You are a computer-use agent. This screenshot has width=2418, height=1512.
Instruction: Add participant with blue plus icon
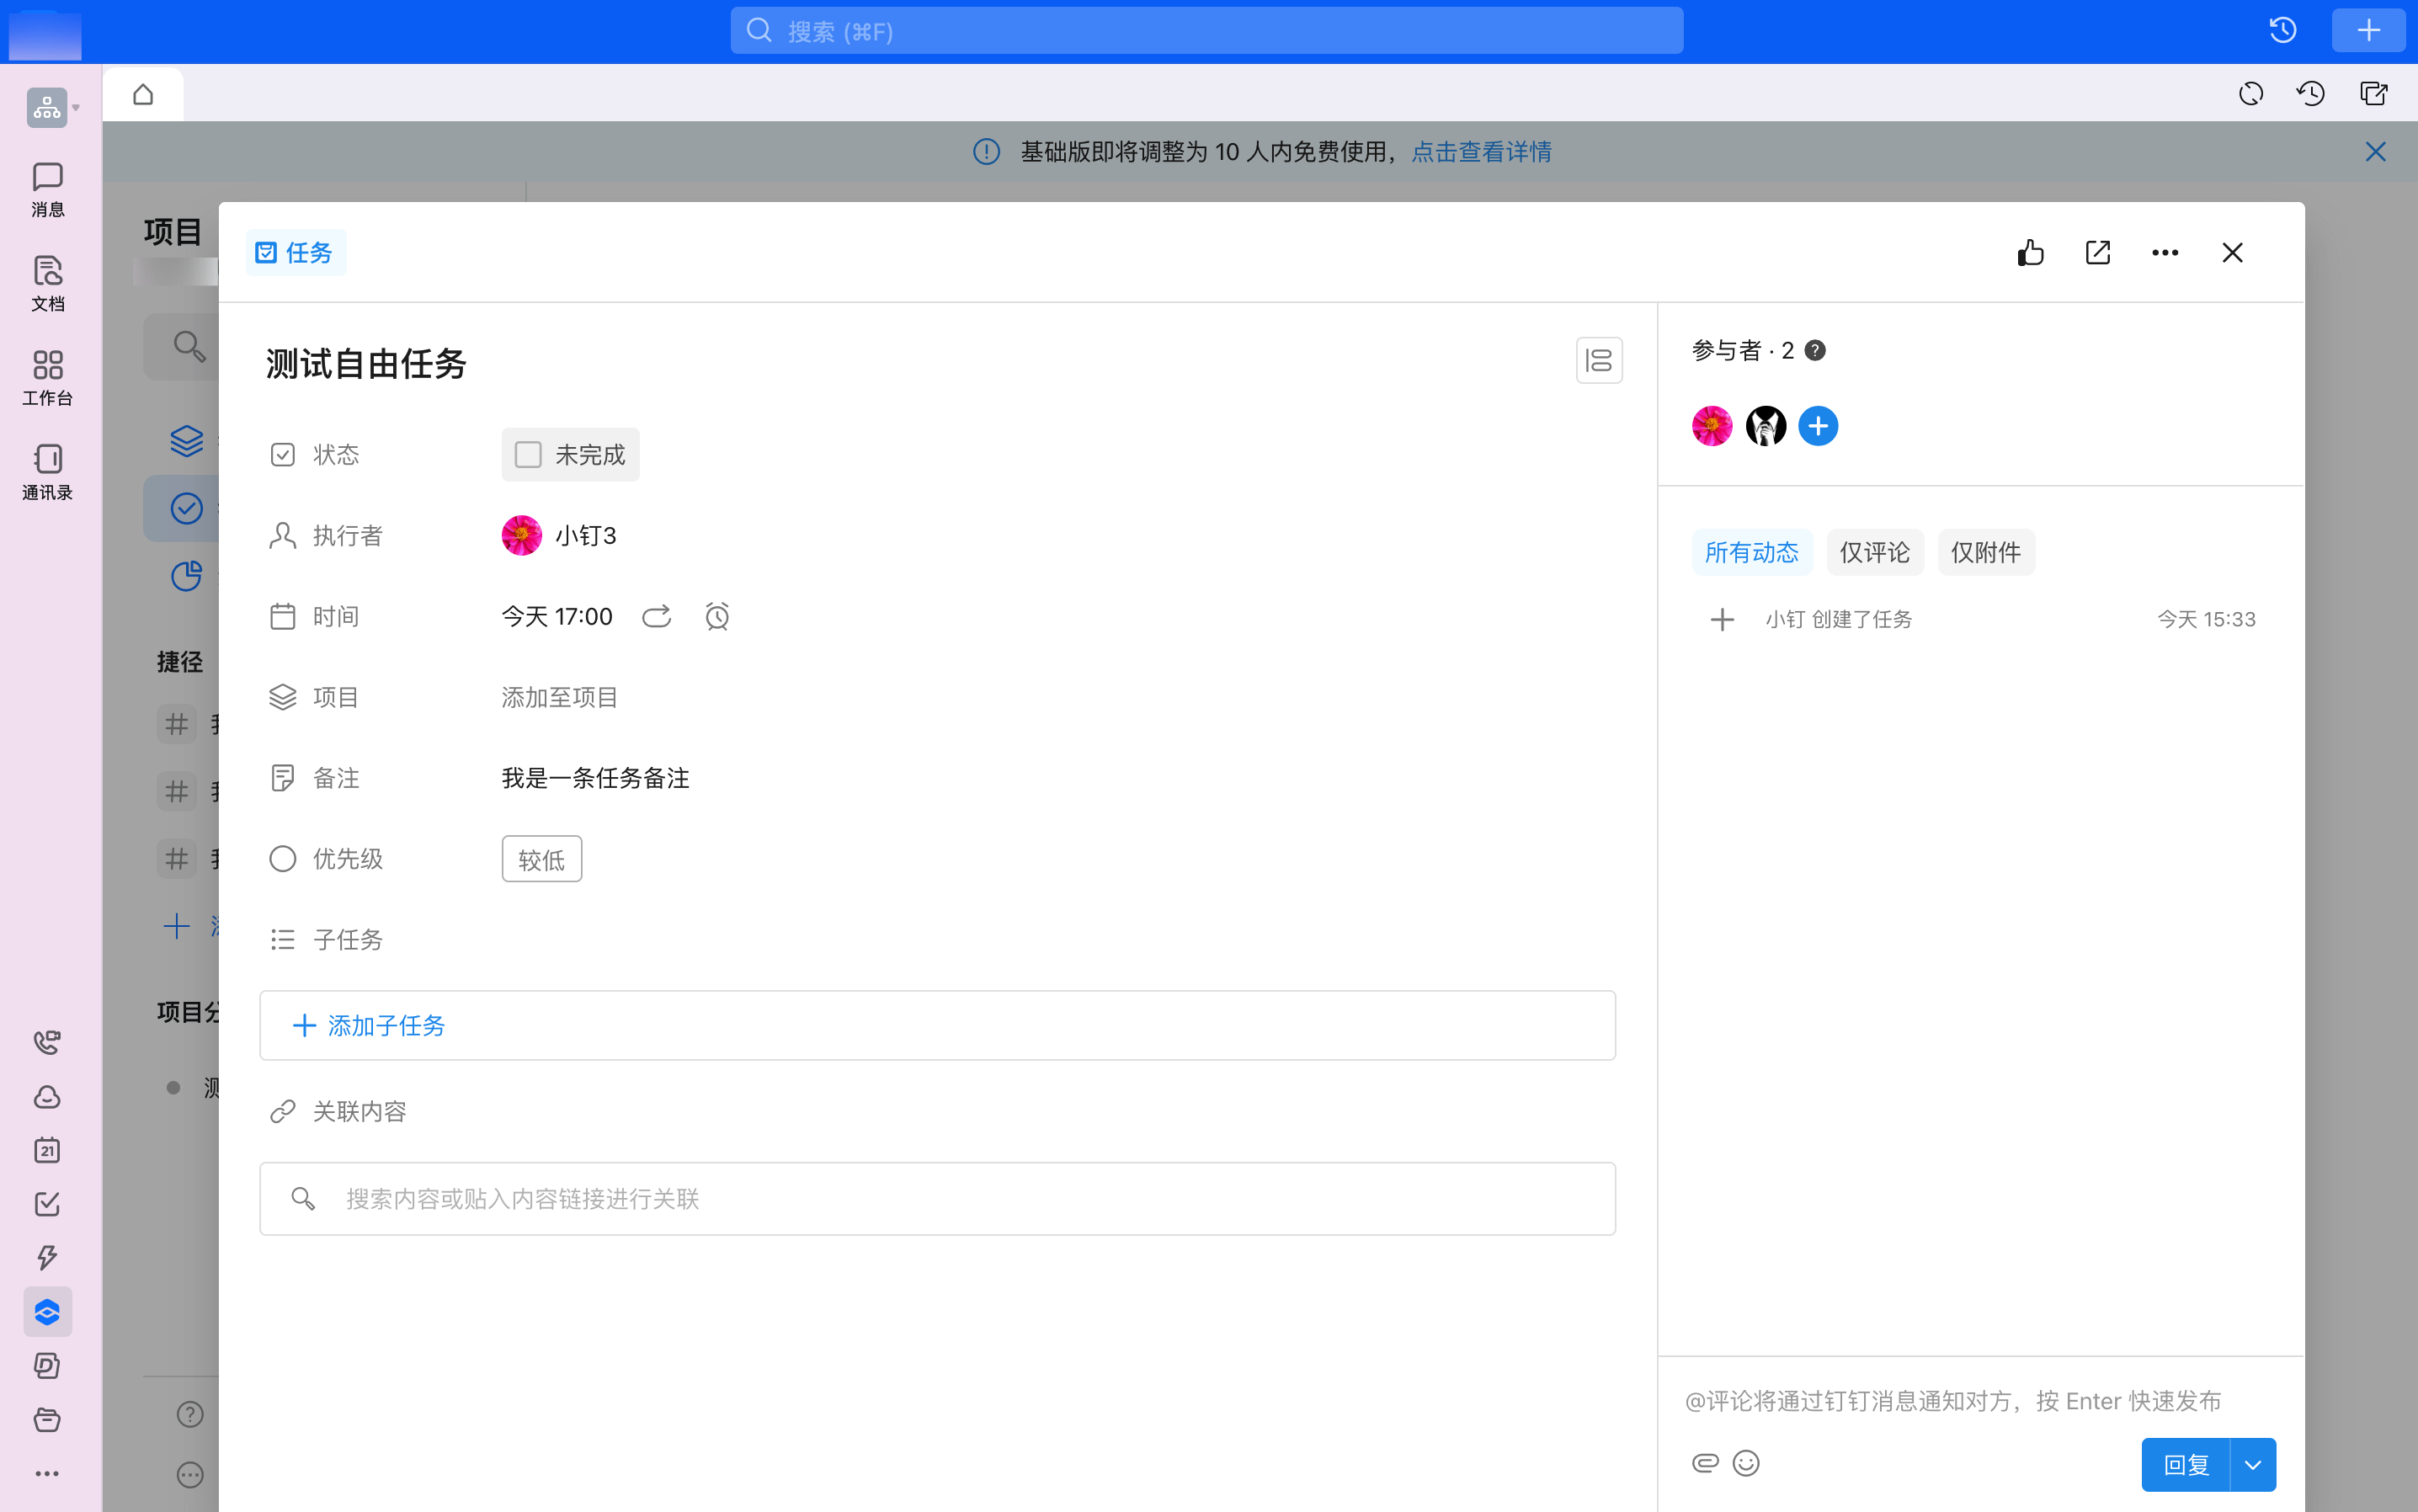pyautogui.click(x=1817, y=426)
